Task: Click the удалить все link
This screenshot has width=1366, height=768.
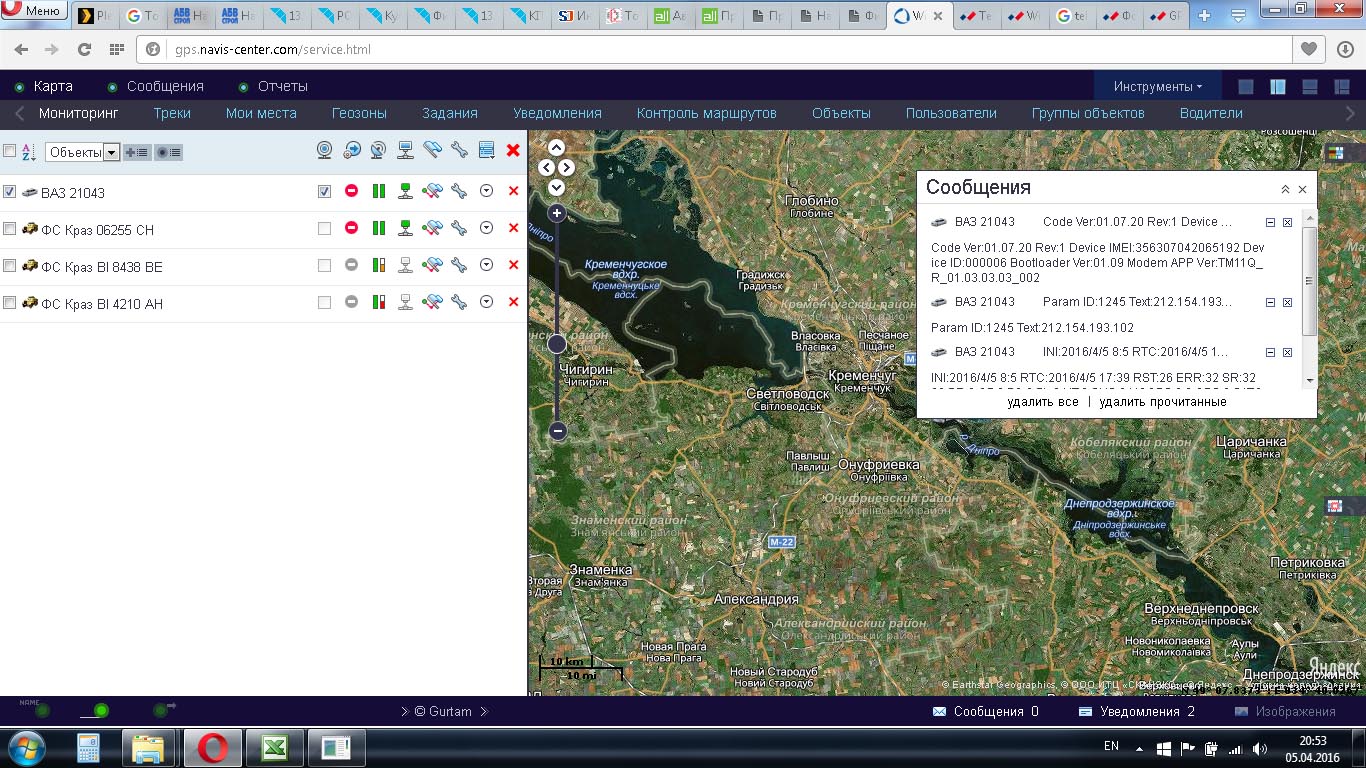Action: point(1043,402)
